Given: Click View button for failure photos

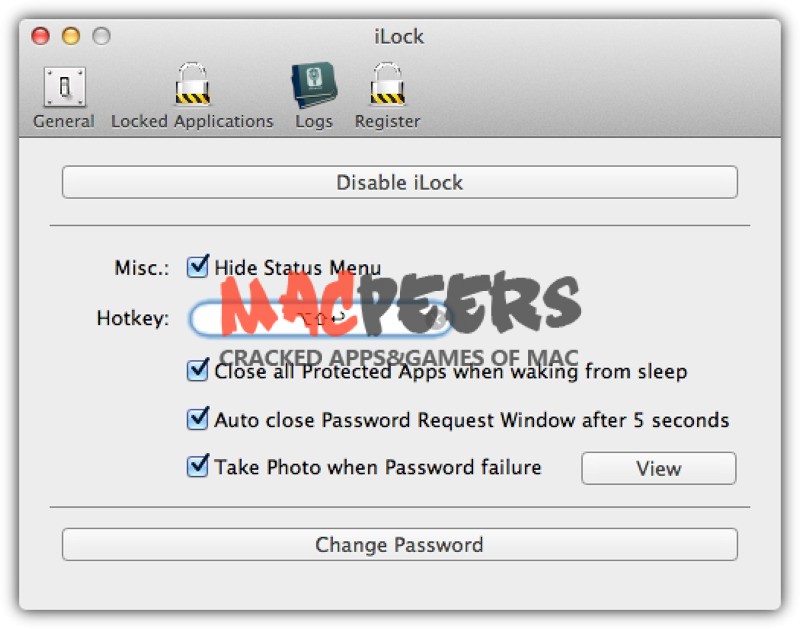Looking at the screenshot, I should point(659,468).
